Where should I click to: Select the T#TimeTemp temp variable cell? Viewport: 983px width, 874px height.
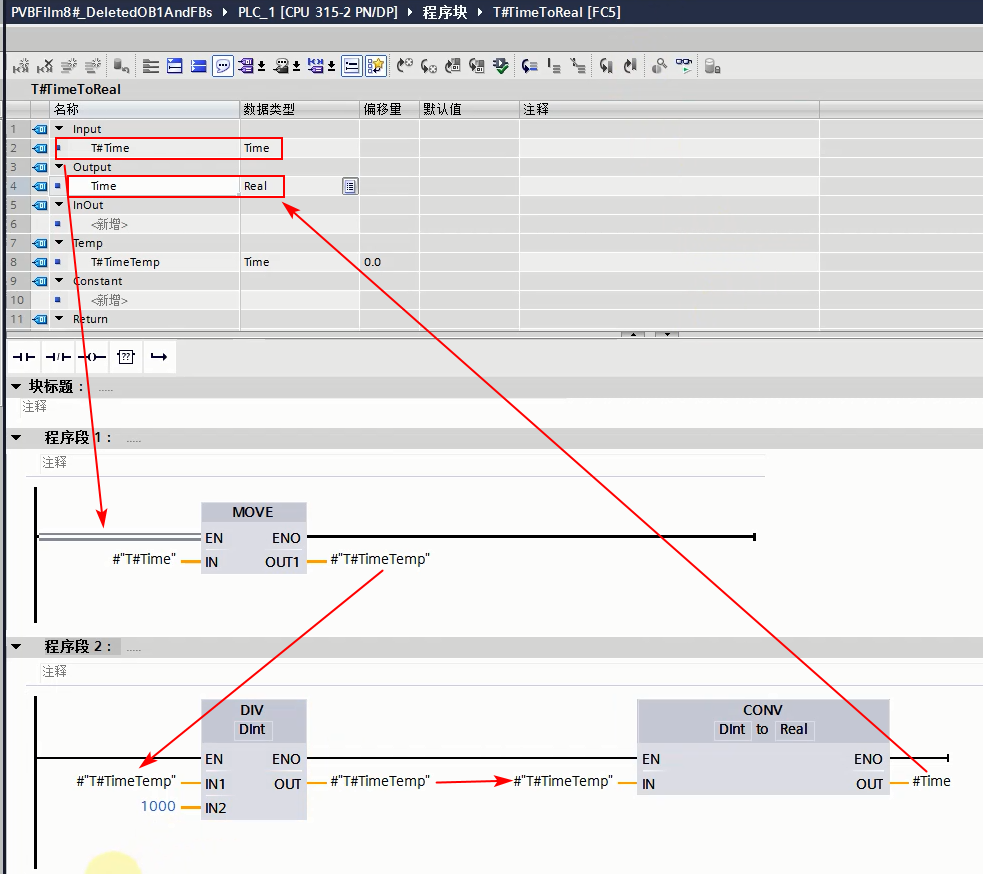[x=147, y=262]
